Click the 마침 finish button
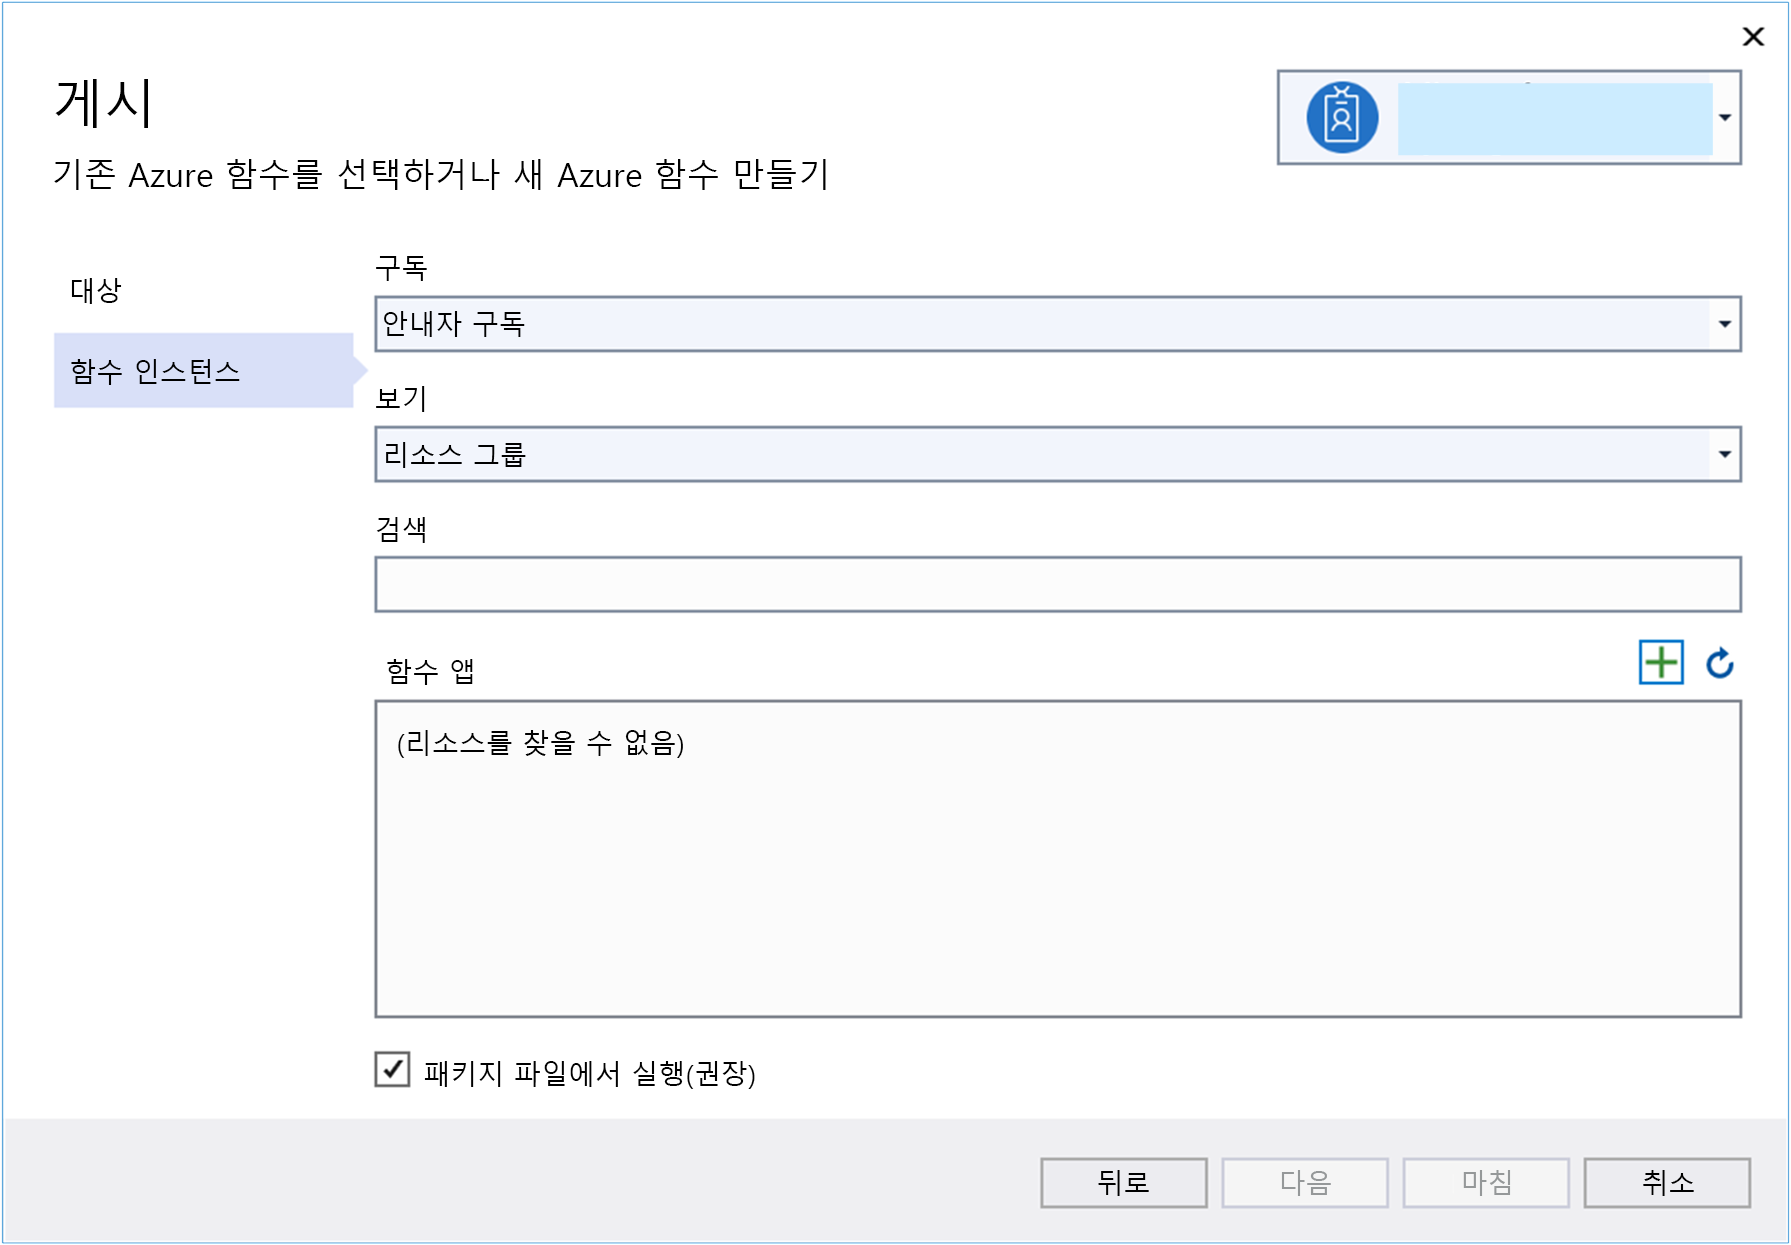This screenshot has width=1791, height=1245. tap(1486, 1183)
